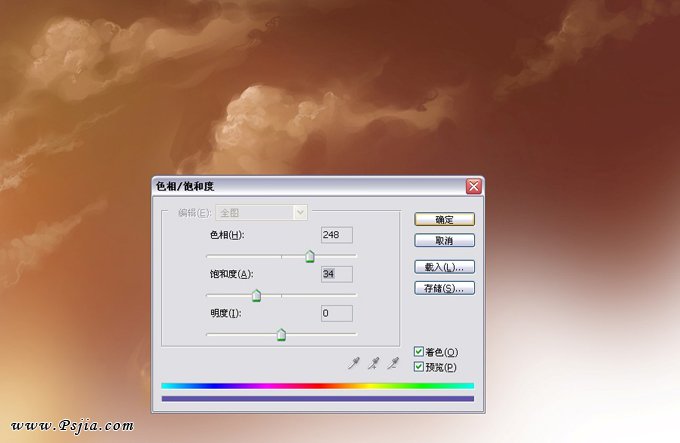The image size is (680, 443).
Task: Click the 色相 hue slider handle
Action: tap(310, 256)
